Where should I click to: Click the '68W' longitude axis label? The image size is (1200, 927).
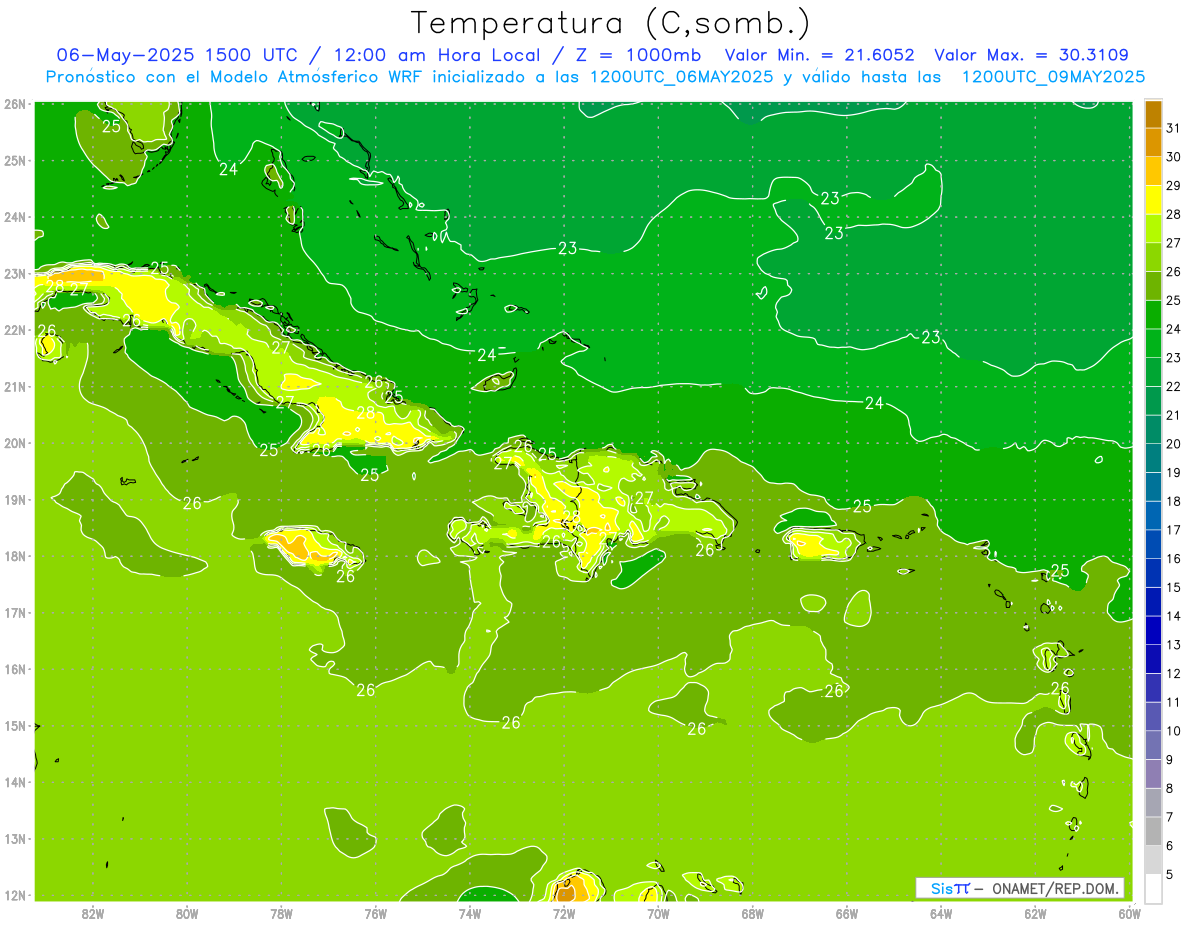pos(753,913)
